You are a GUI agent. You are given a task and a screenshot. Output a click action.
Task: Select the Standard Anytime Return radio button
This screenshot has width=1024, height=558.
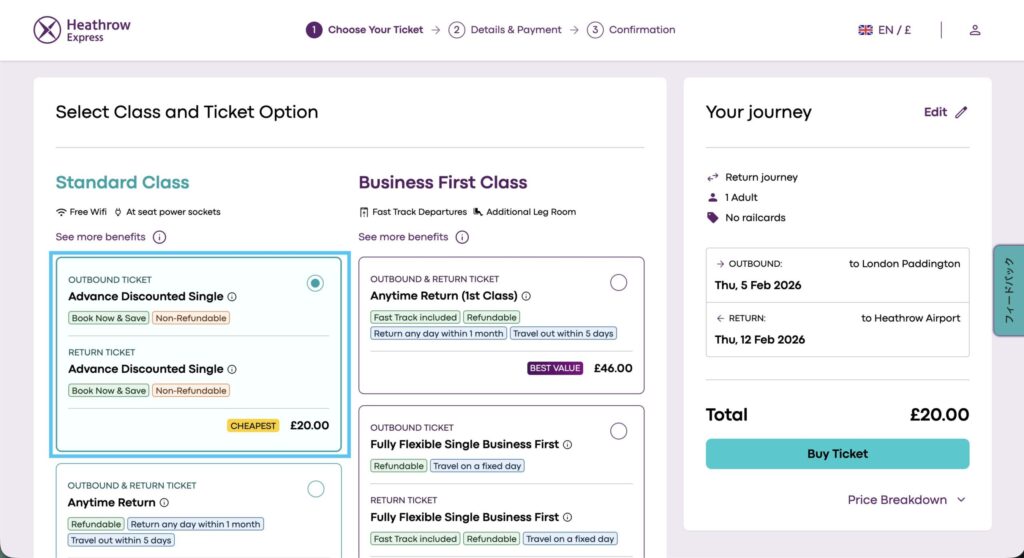click(x=316, y=489)
